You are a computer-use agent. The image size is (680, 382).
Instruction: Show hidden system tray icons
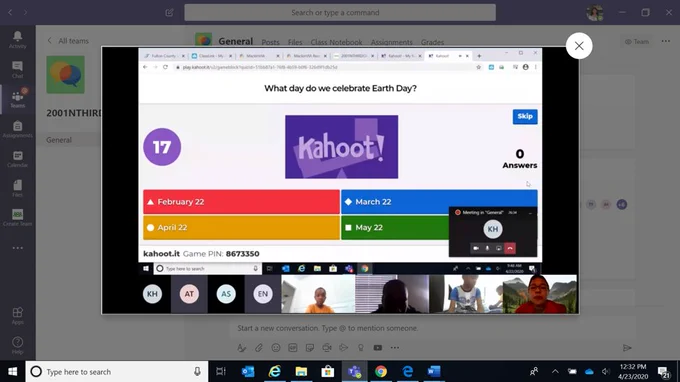(555, 372)
